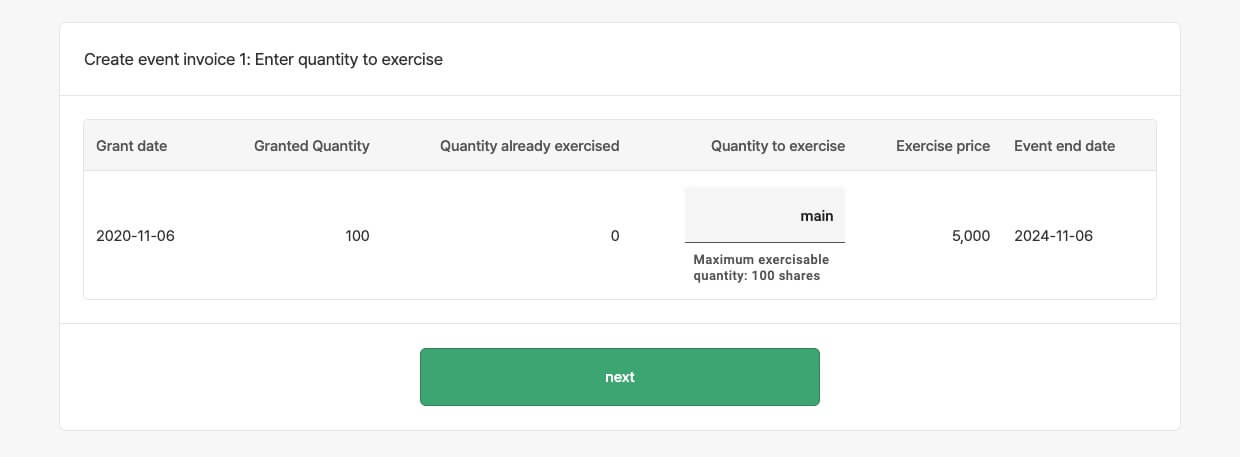Select the grant date 2020-11-06 cell
Screen dimensions: 1240x457
coord(135,236)
